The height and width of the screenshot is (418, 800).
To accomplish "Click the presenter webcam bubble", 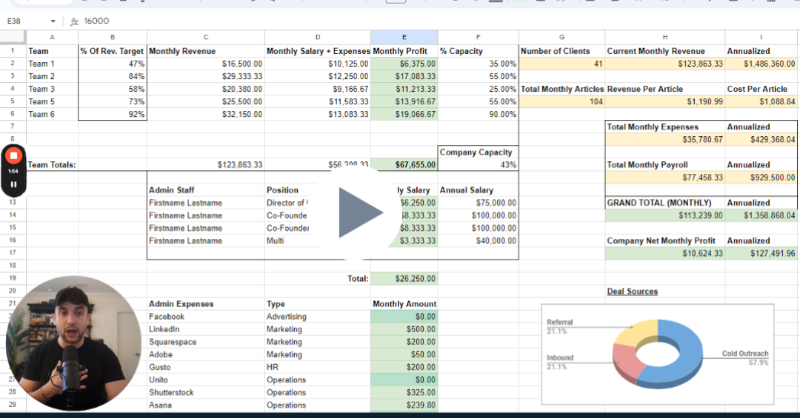I will (73, 343).
